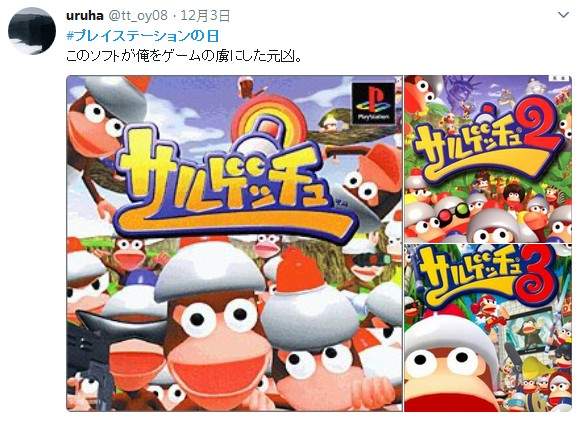This screenshot has height=426, width=580.
Task: Click the traffic-light goggles monkey in second cover
Action: point(449,214)
